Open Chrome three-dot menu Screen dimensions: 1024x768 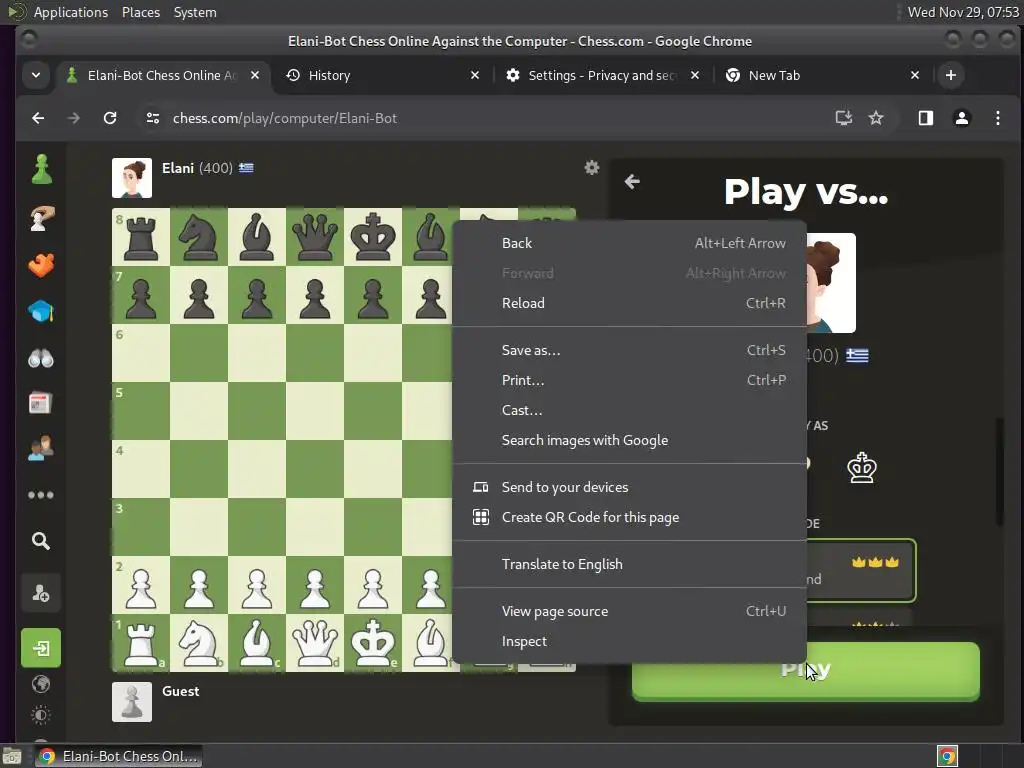click(998, 118)
